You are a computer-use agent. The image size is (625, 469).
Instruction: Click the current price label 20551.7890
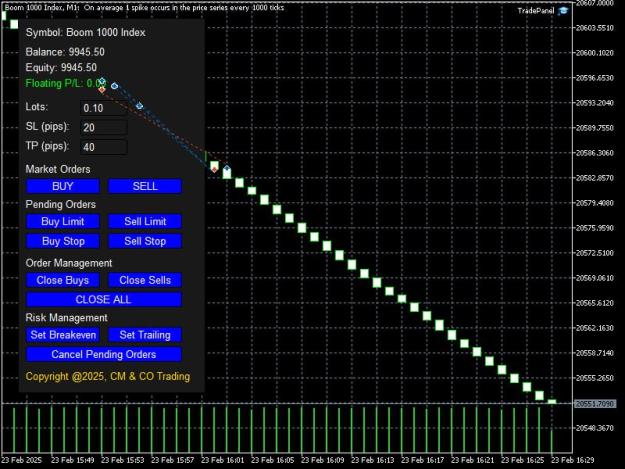tap(595, 404)
